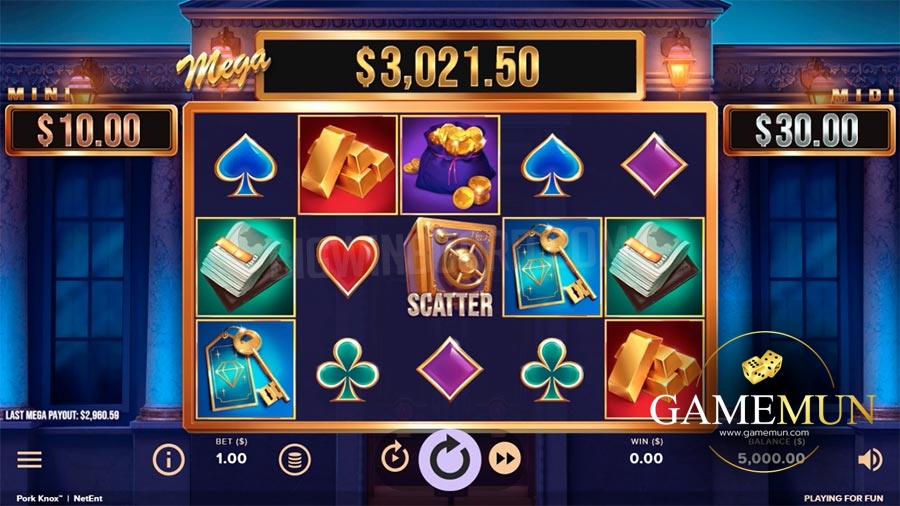
Task: Select the bet amount 1.00
Action: click(231, 458)
